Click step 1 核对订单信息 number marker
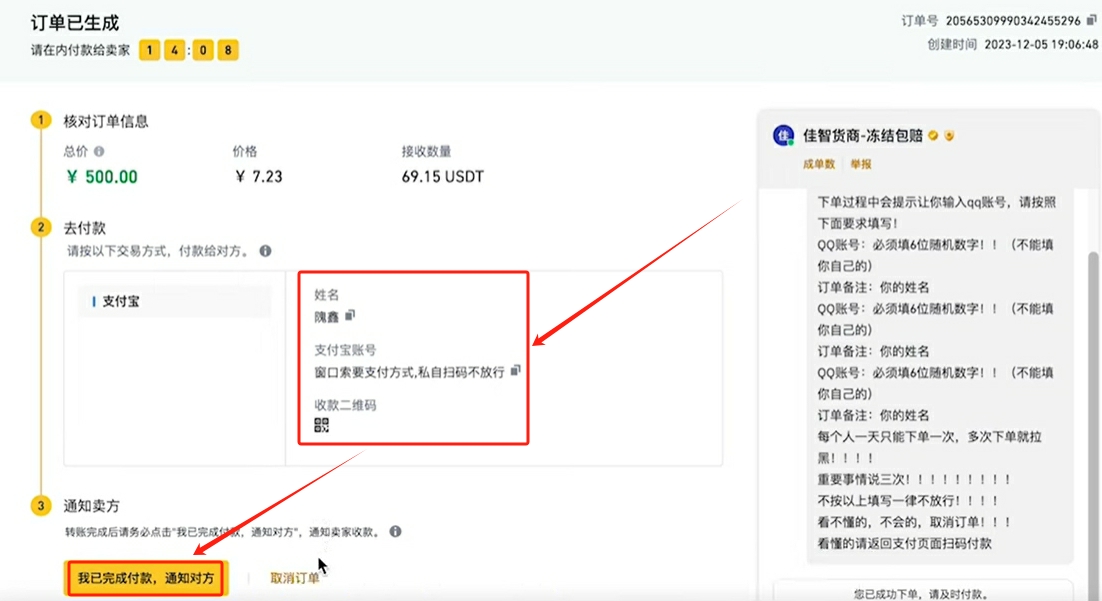Screen dimensions: 1102x601 coord(41,120)
